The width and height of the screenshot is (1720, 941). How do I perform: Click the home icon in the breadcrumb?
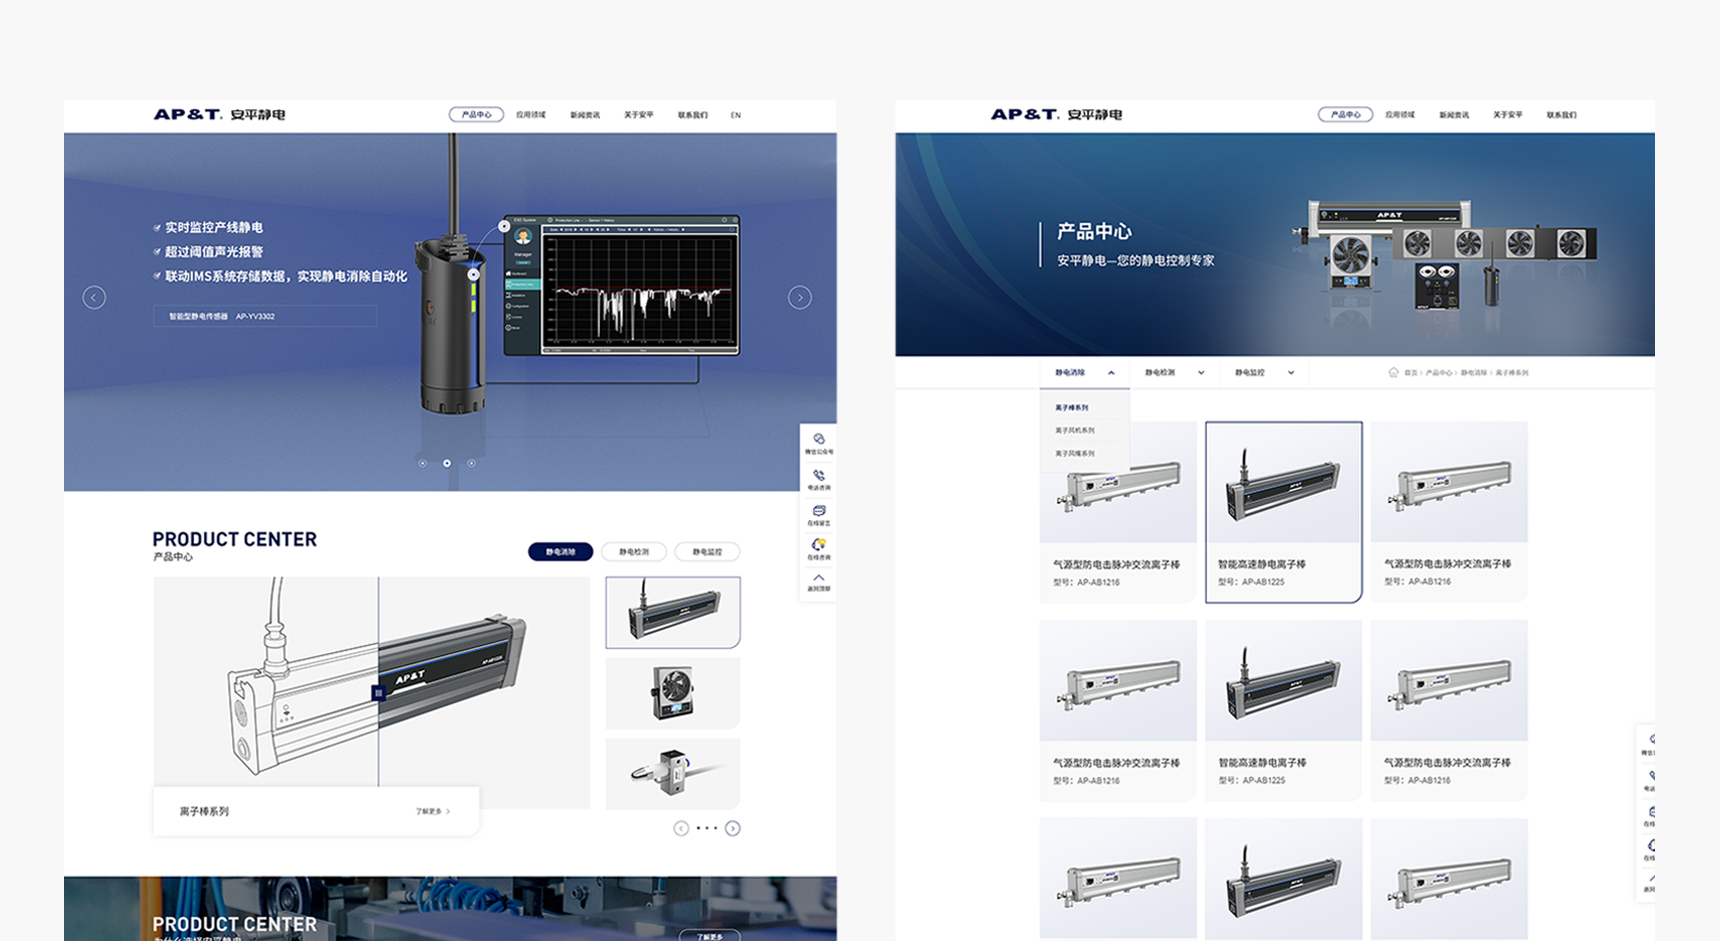[1393, 372]
